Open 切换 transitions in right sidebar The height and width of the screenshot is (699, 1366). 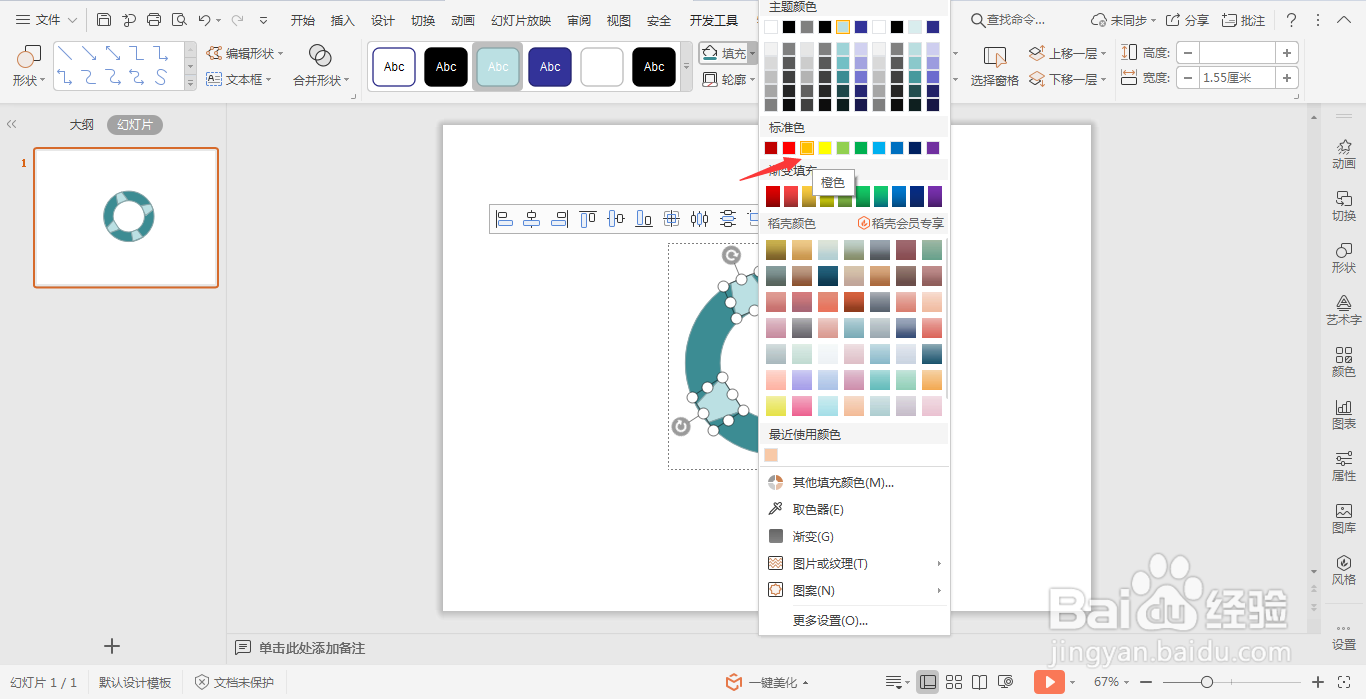click(x=1344, y=205)
